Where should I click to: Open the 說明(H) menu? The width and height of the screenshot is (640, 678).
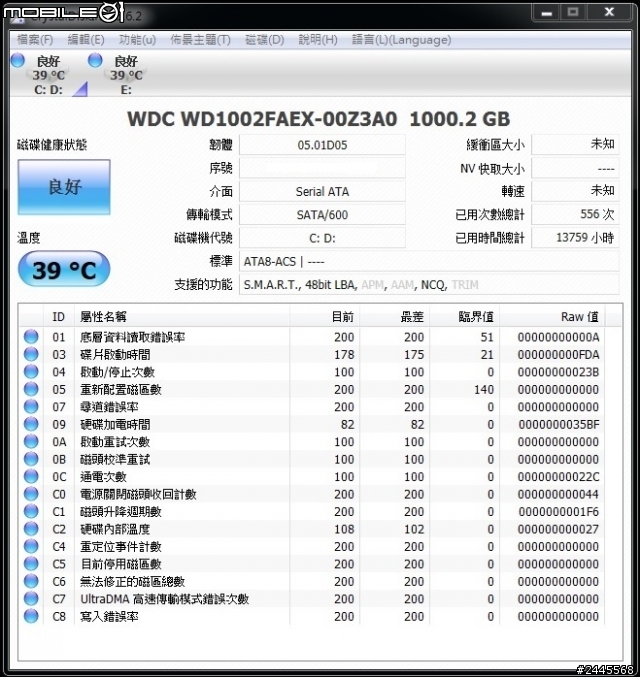point(318,40)
